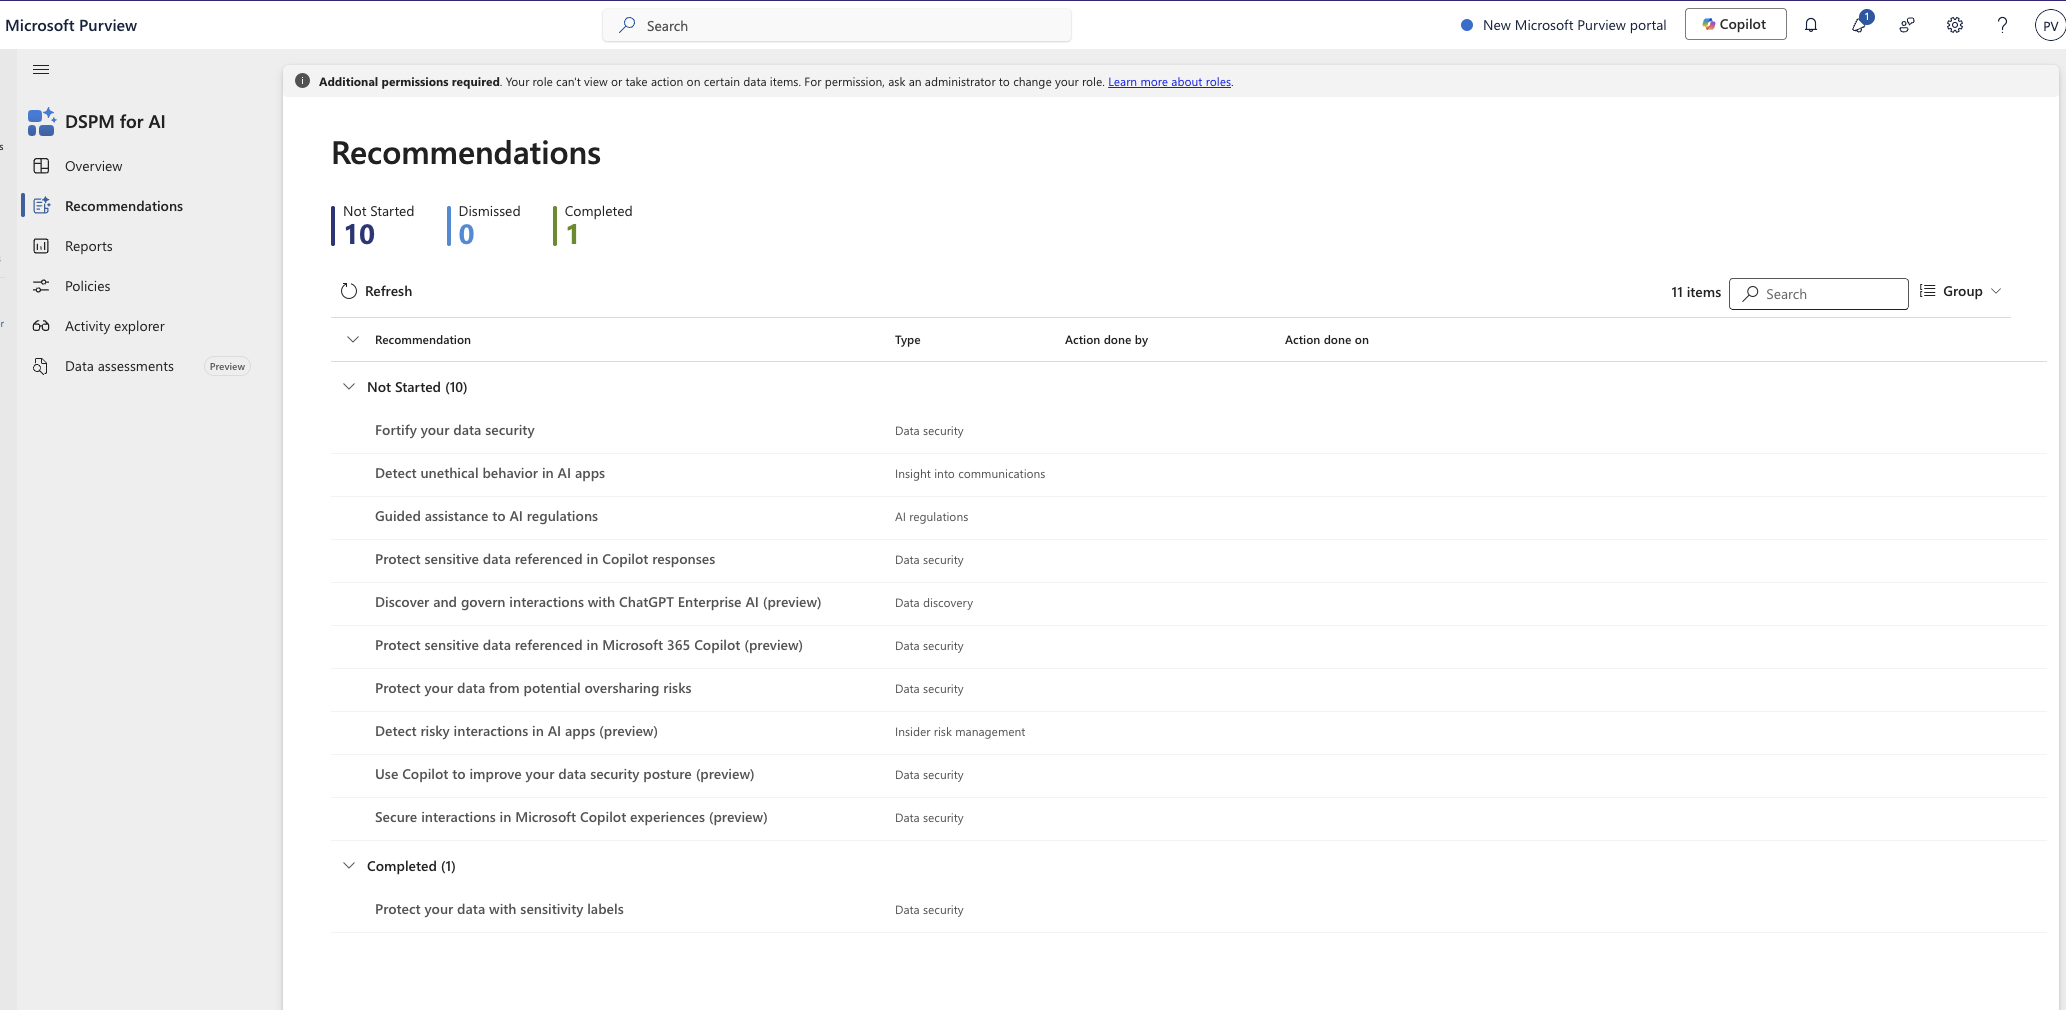Open the feedback community icon in header
2066x1010 pixels.
1907,25
